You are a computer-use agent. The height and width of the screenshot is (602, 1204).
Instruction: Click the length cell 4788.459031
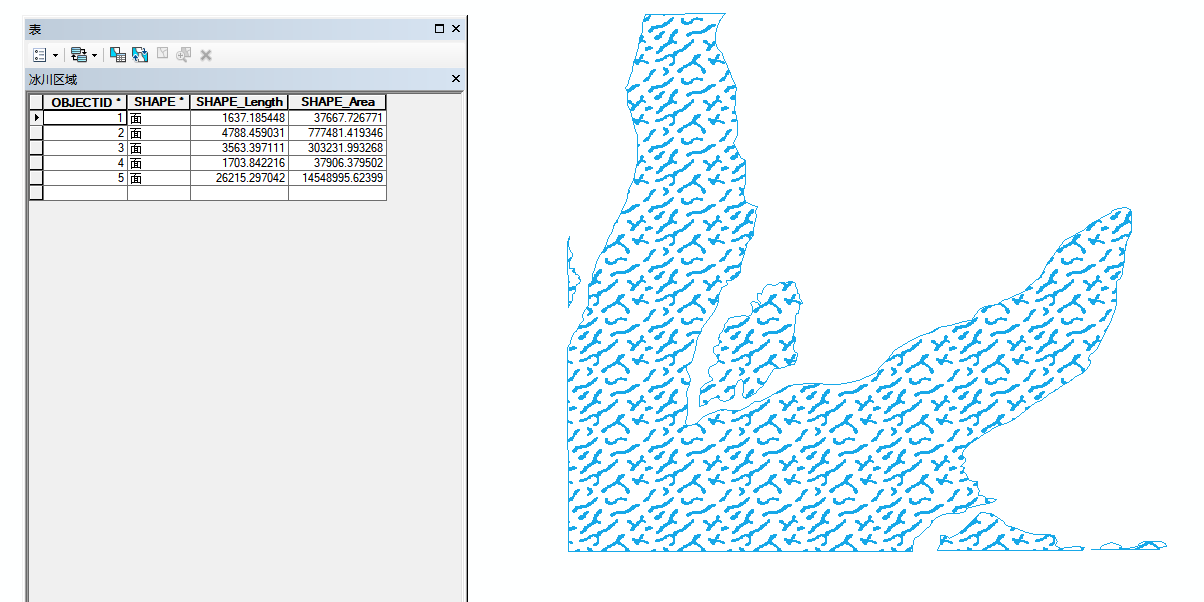(239, 132)
